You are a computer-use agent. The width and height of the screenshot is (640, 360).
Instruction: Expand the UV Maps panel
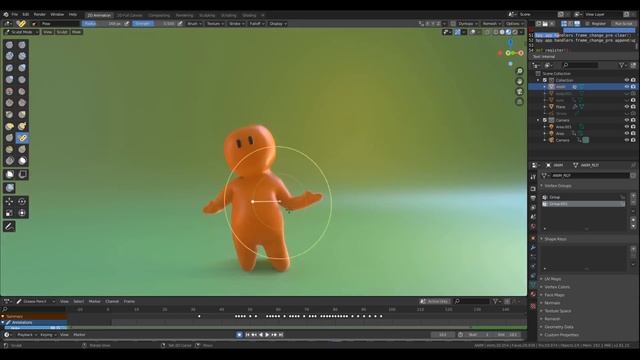(x=553, y=279)
